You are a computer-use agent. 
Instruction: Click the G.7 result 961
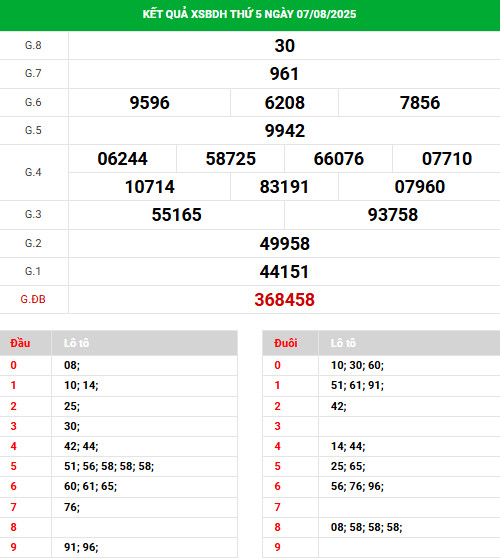pos(284,74)
